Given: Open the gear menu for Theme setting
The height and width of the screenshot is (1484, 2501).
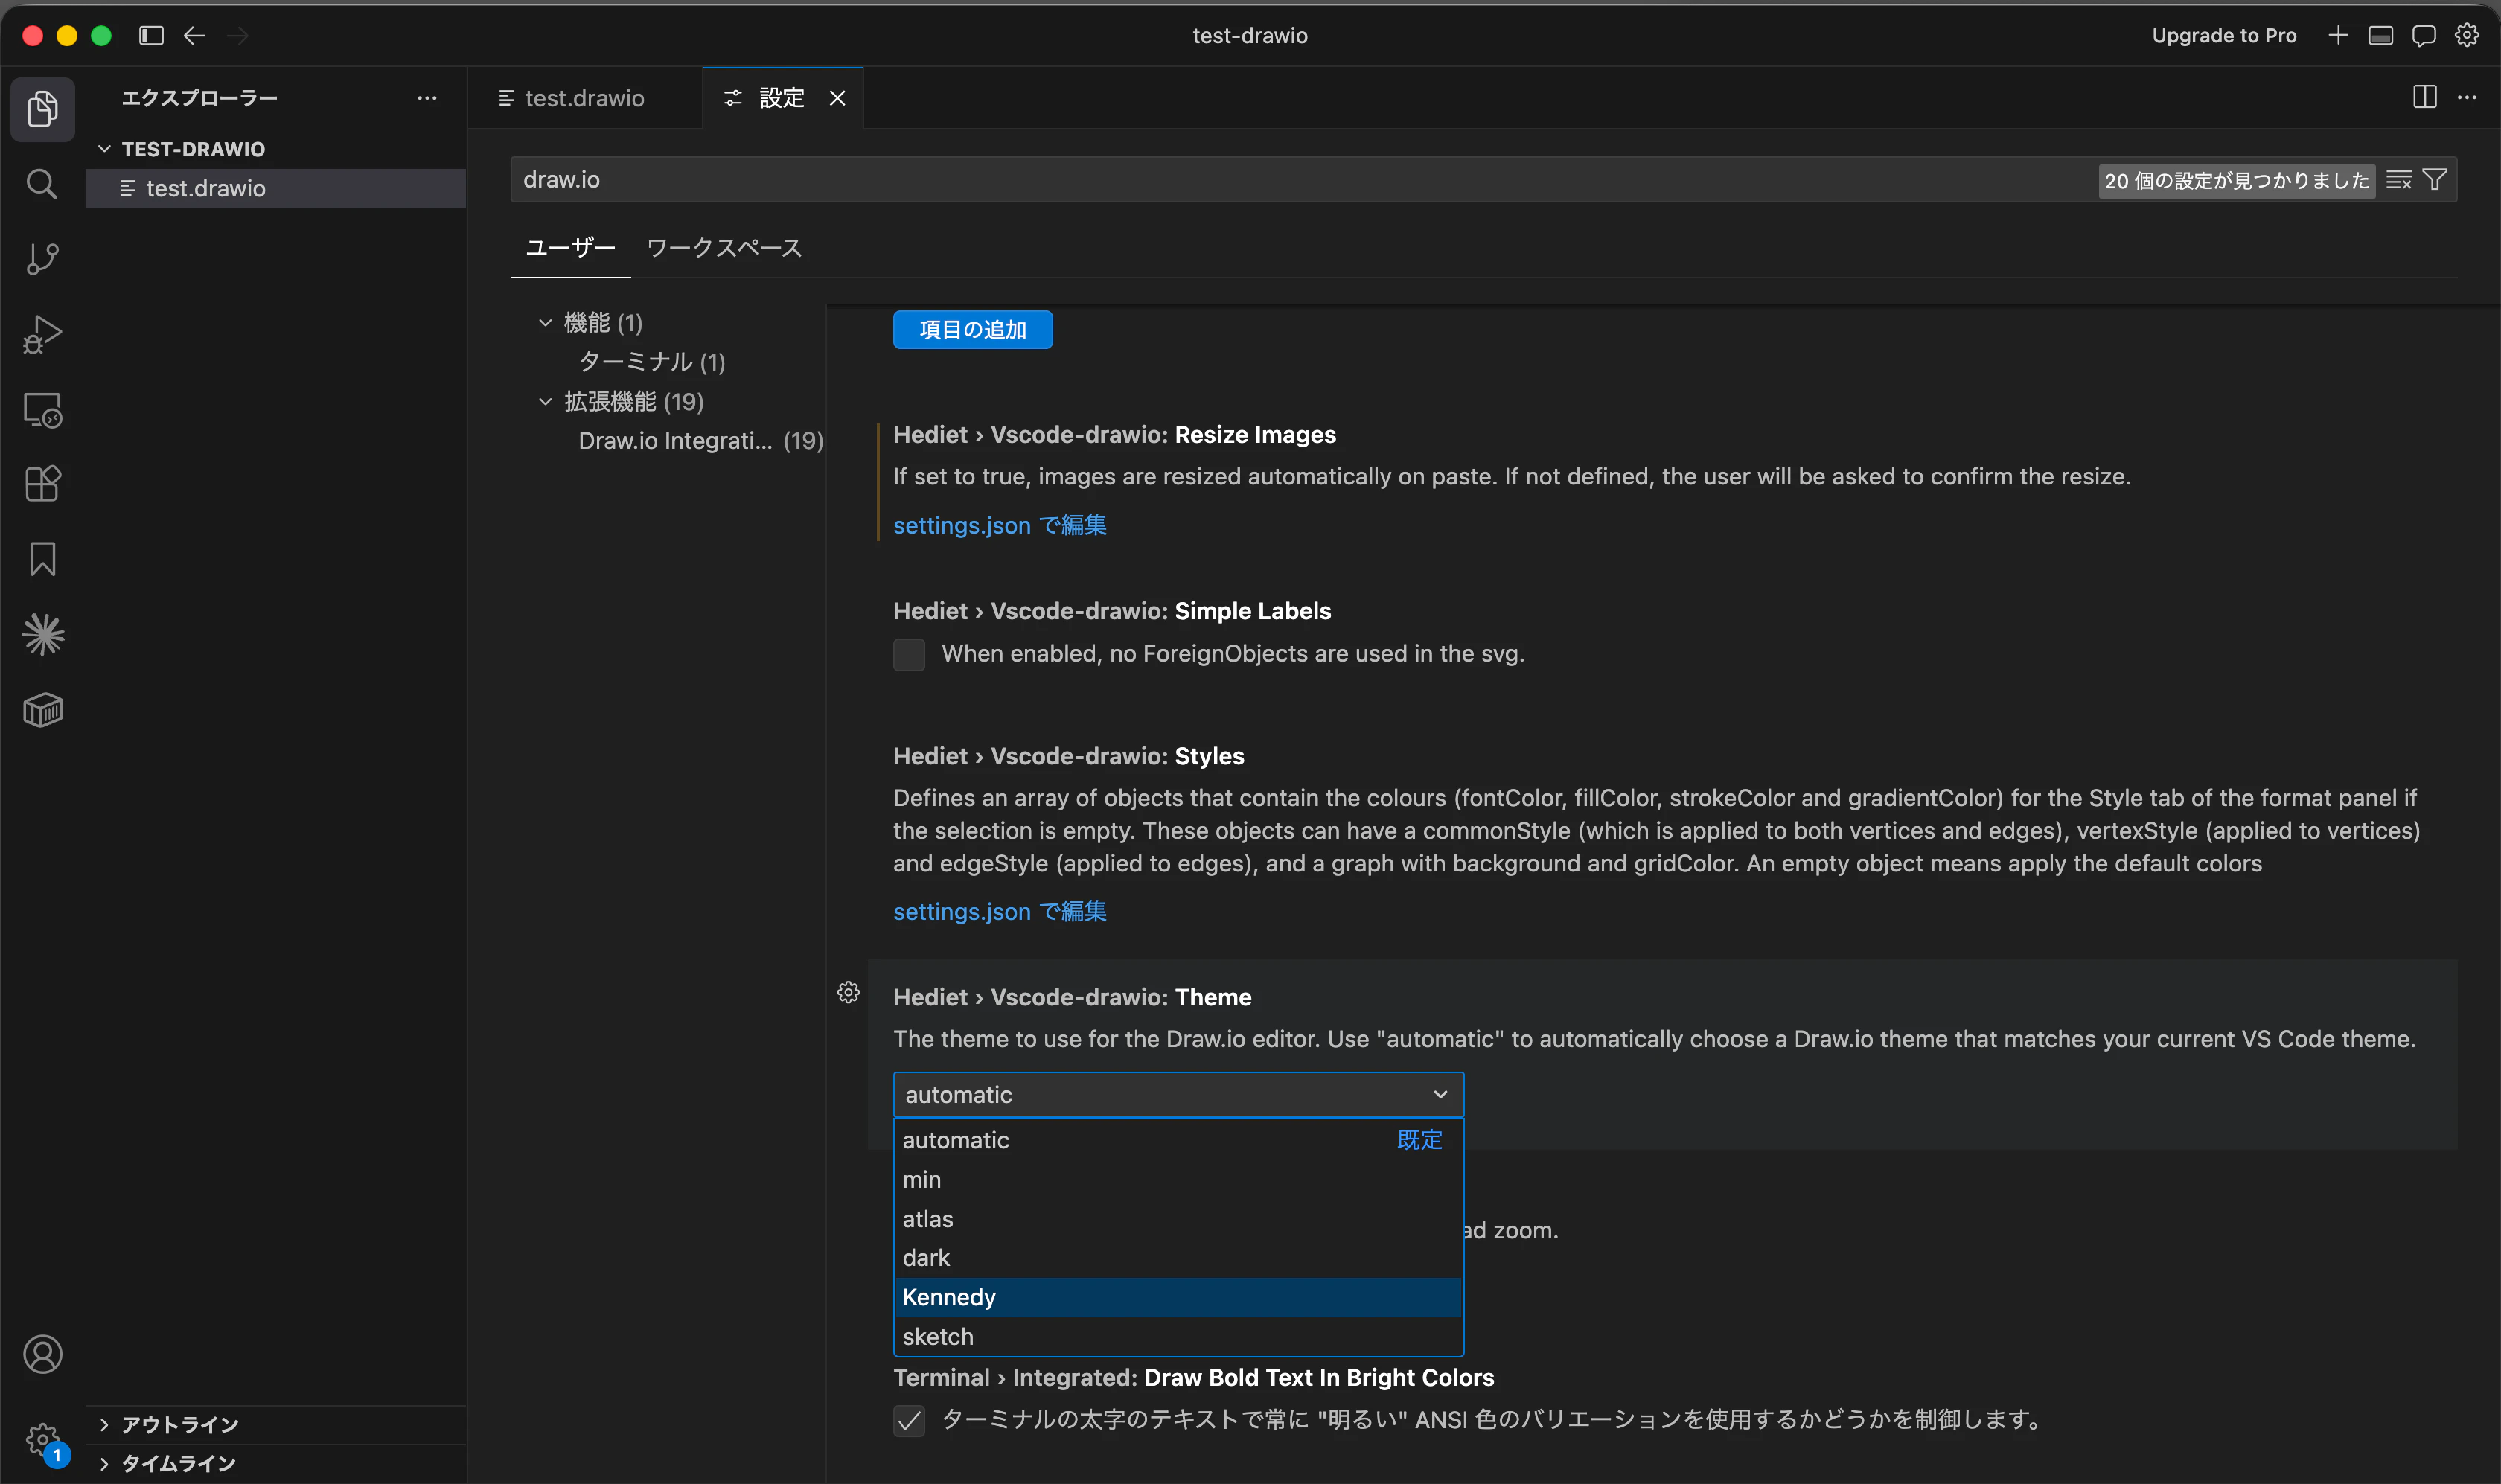Looking at the screenshot, I should pos(848,992).
